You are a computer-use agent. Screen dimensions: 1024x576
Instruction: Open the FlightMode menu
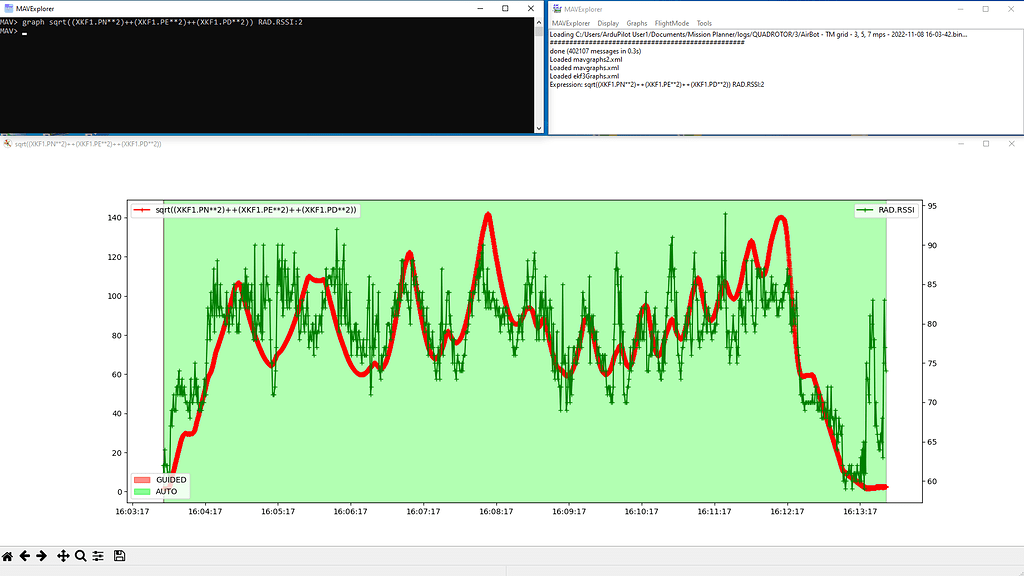click(671, 22)
